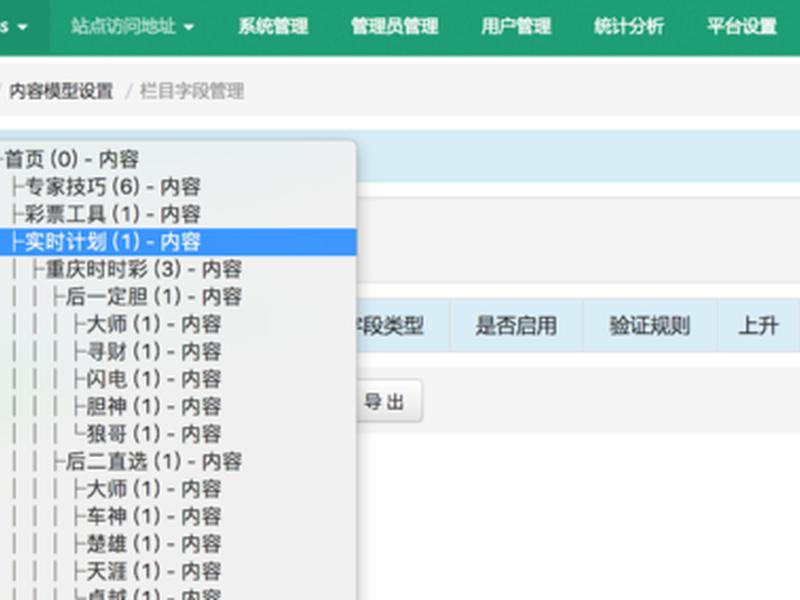Click the 上升 column header
Image resolution: width=800 pixels, height=600 pixels.
(758, 326)
